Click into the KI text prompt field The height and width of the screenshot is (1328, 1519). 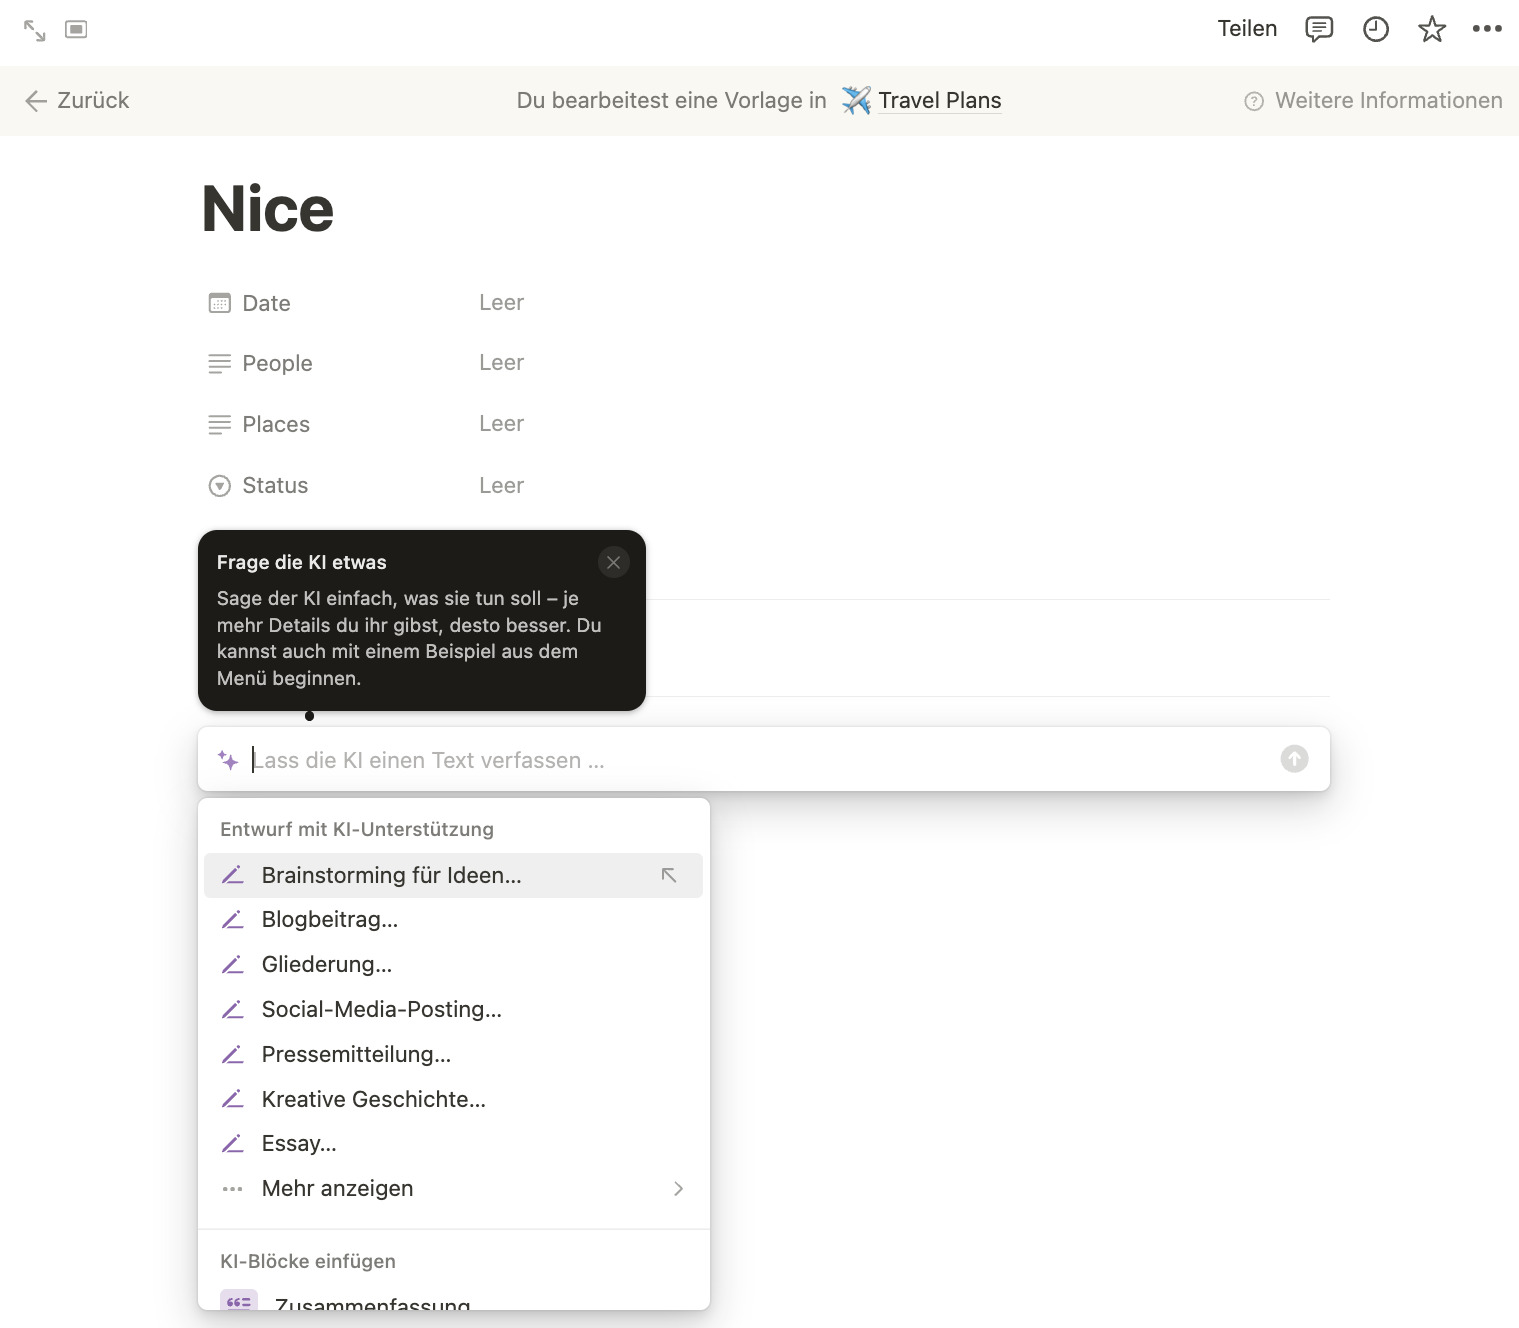pyautogui.click(x=600, y=760)
